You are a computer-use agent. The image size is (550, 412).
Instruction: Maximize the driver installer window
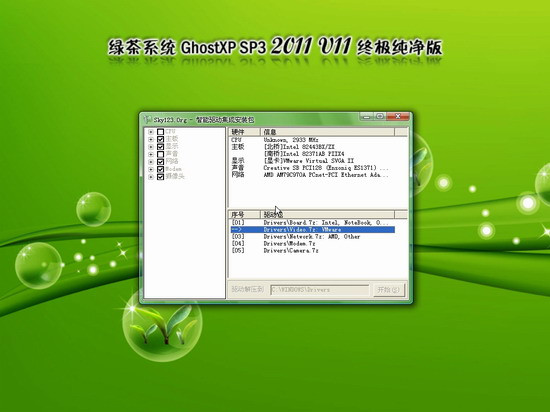[x=380, y=116]
